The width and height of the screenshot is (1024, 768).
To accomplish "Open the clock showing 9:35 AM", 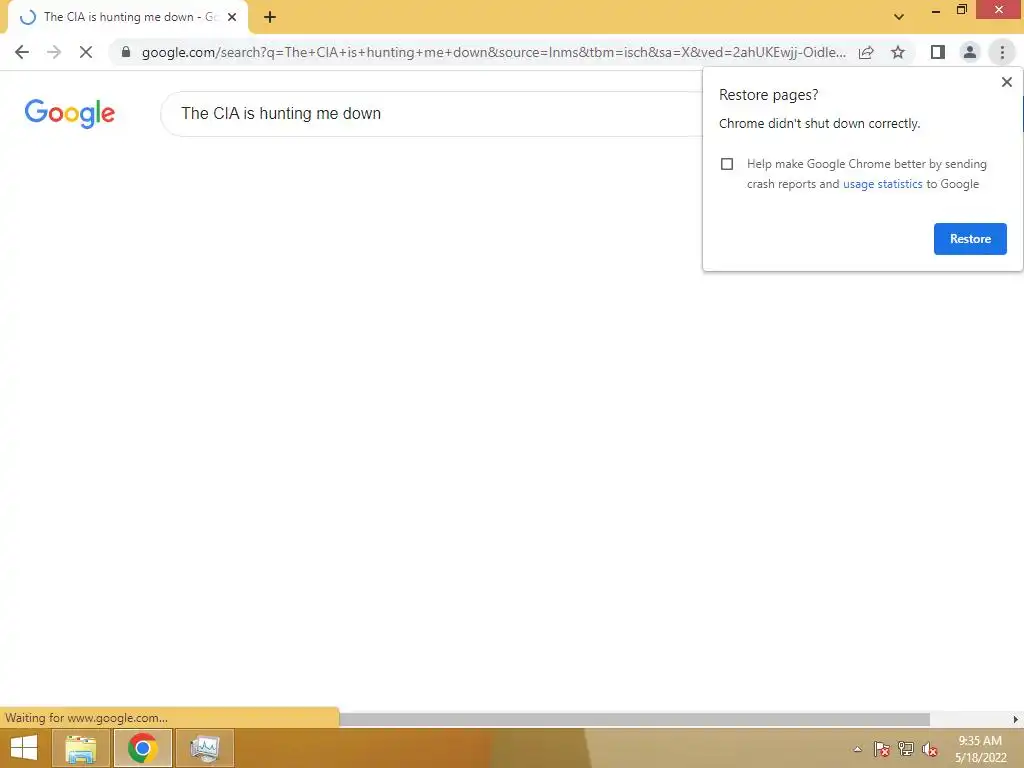I will 980,749.
